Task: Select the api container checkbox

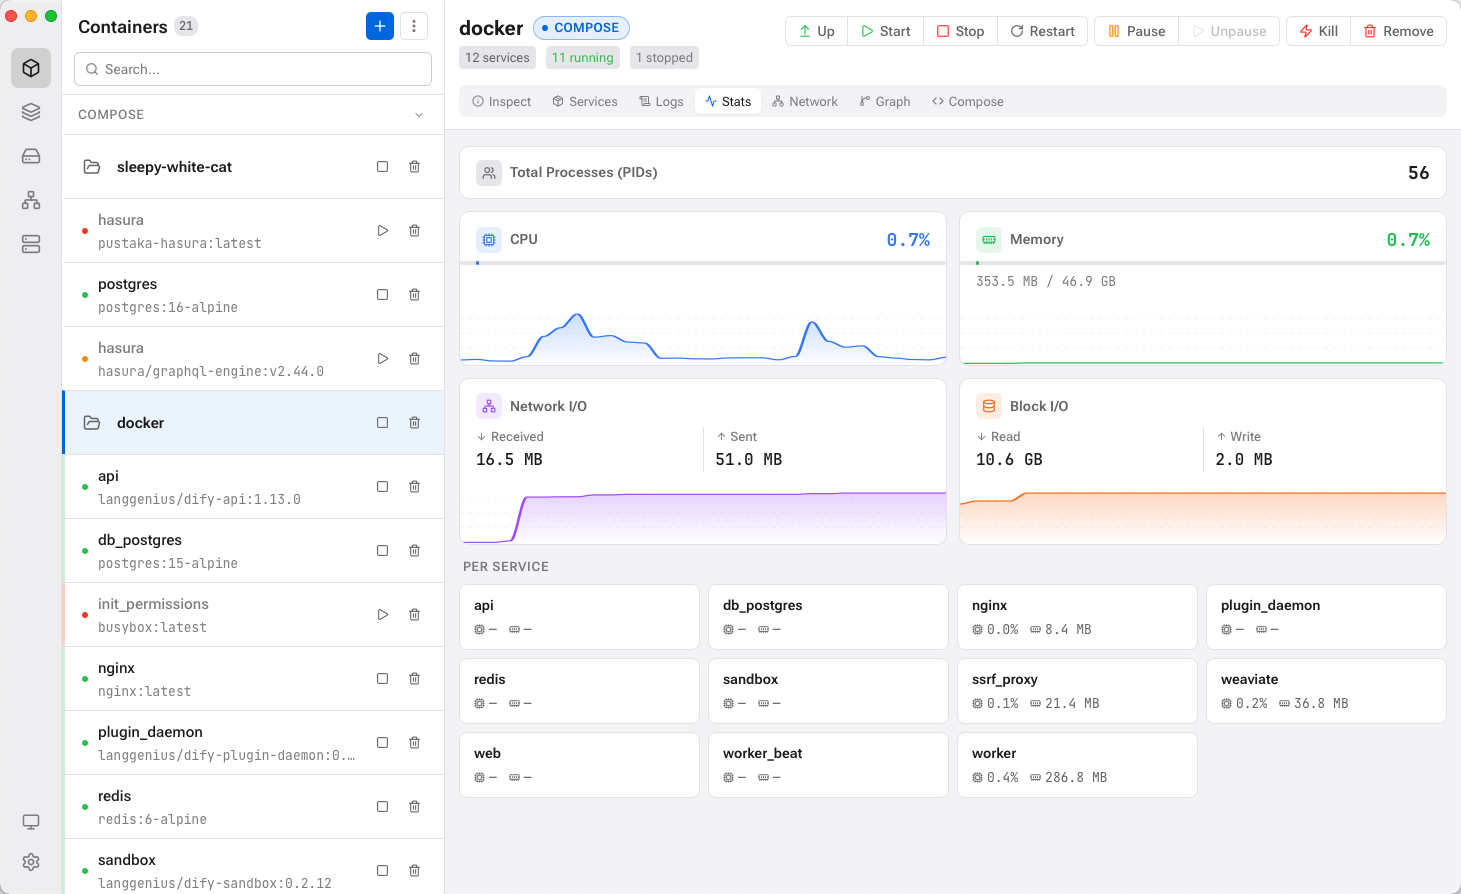Action: point(382,486)
